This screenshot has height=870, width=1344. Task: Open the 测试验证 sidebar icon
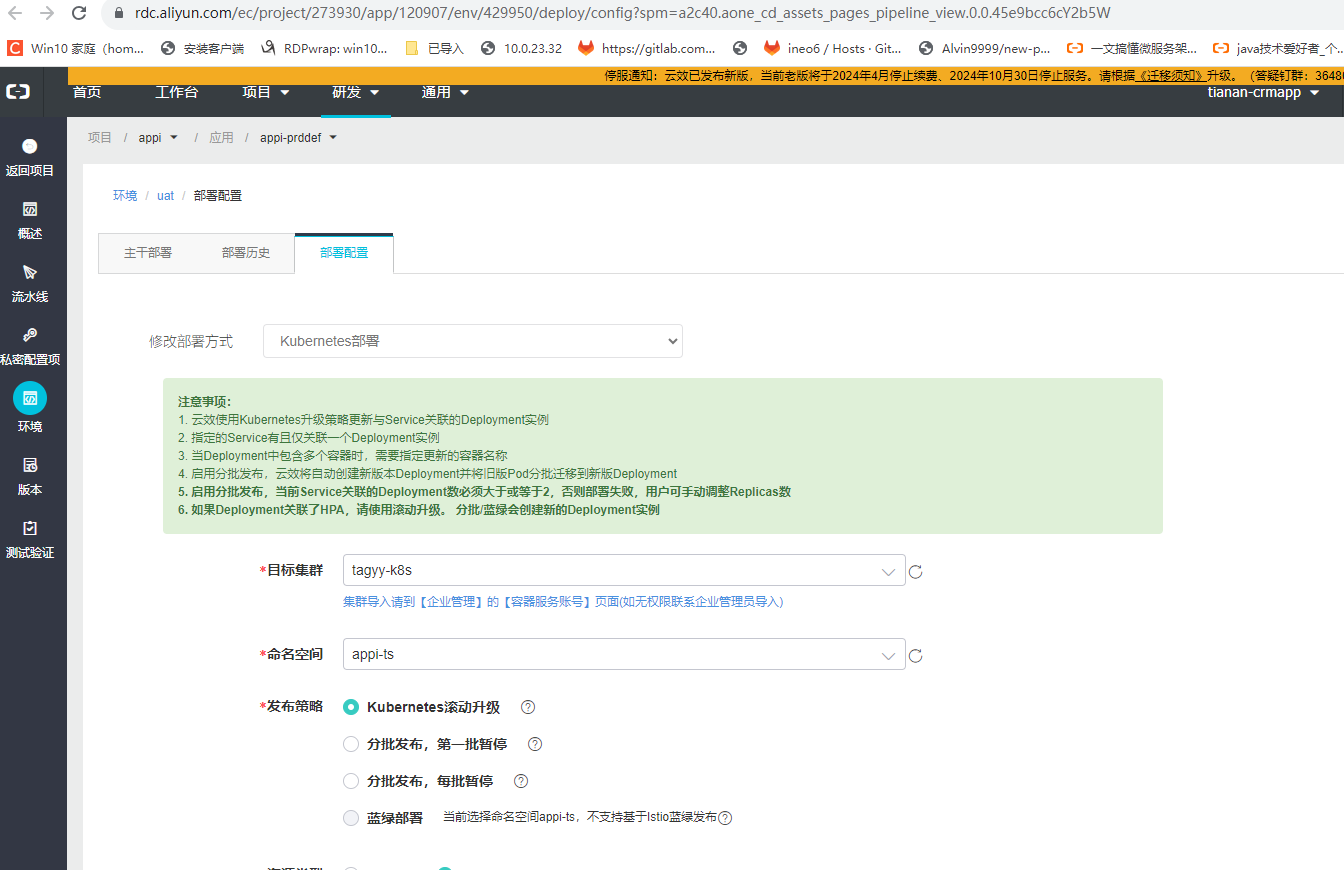click(x=30, y=528)
